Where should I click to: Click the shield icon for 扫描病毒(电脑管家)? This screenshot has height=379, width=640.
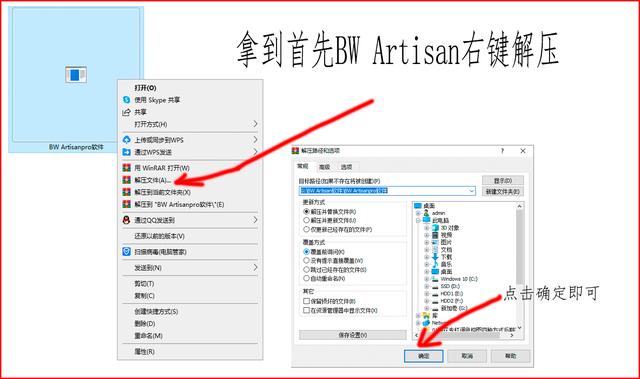tap(127, 252)
